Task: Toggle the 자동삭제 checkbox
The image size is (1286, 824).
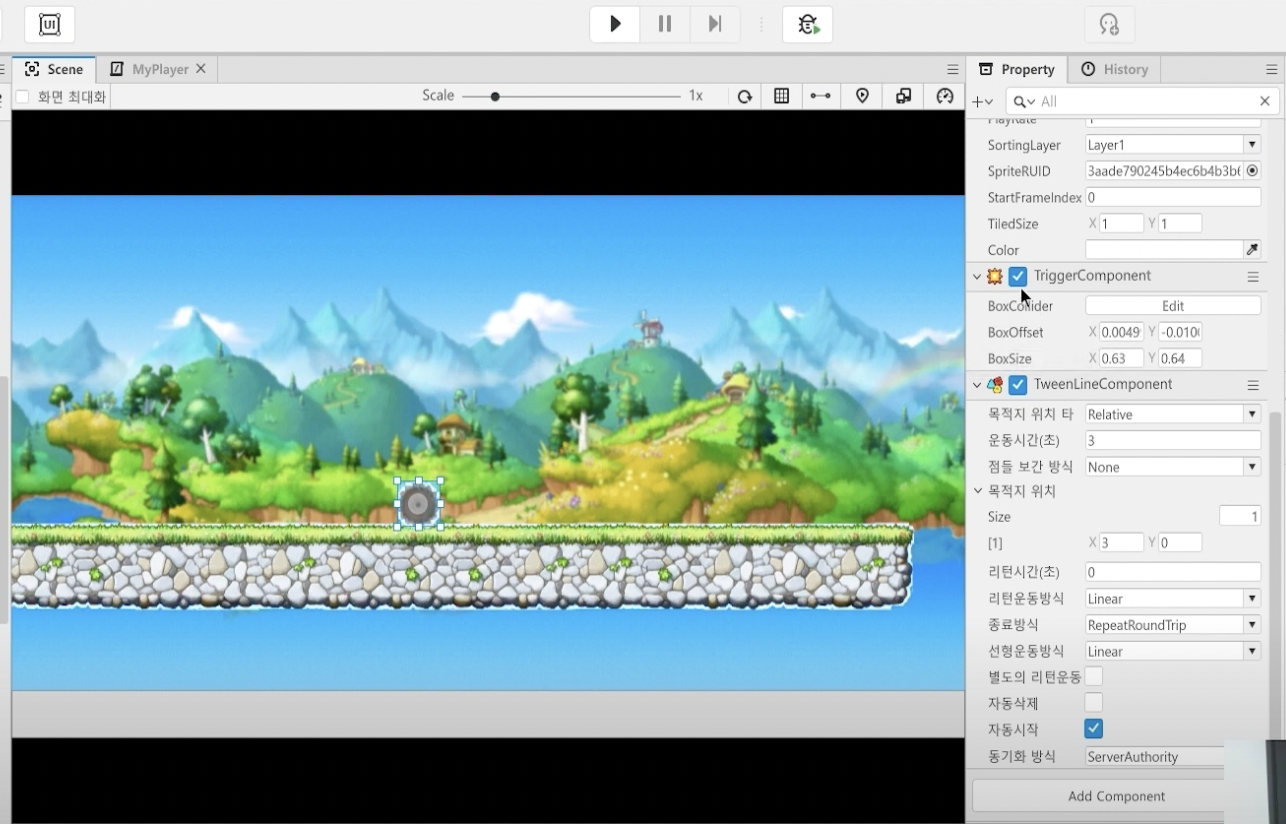Action: [x=1094, y=703]
